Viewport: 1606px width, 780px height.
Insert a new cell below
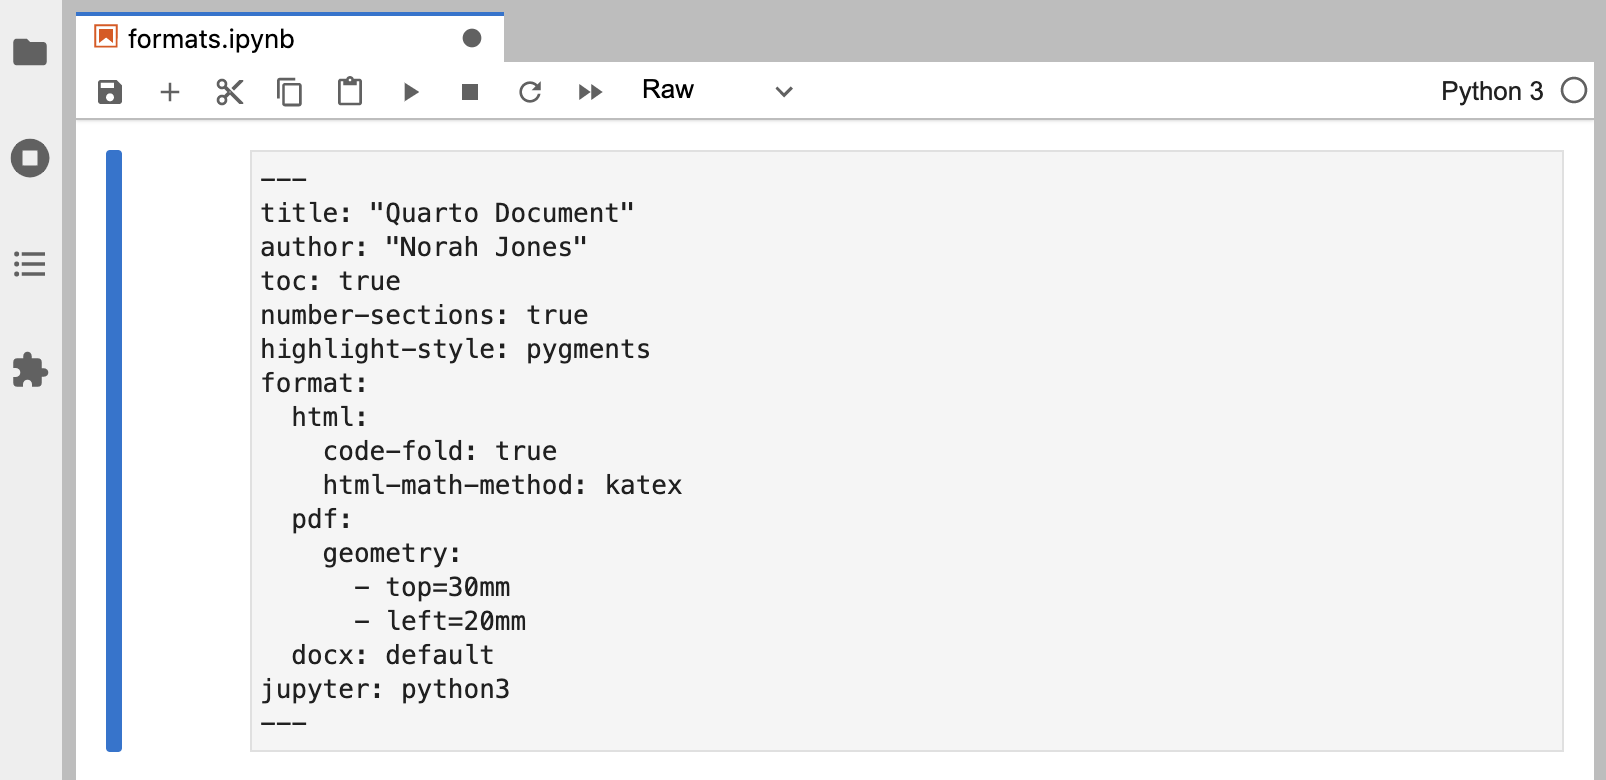(170, 92)
